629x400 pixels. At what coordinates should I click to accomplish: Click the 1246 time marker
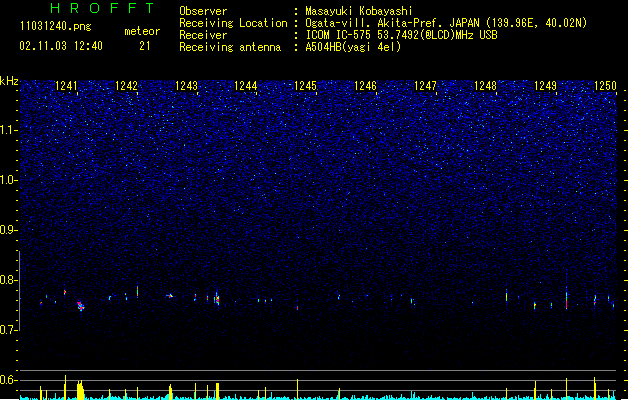pos(365,86)
